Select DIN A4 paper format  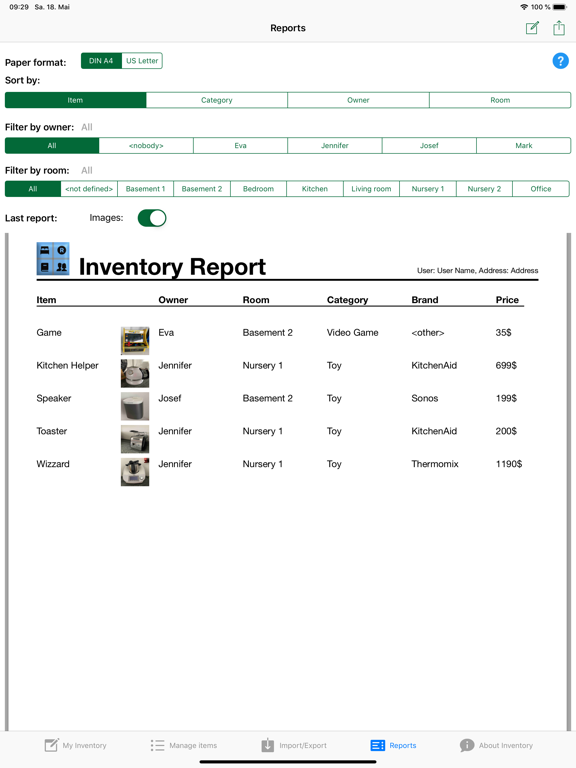coord(101,61)
